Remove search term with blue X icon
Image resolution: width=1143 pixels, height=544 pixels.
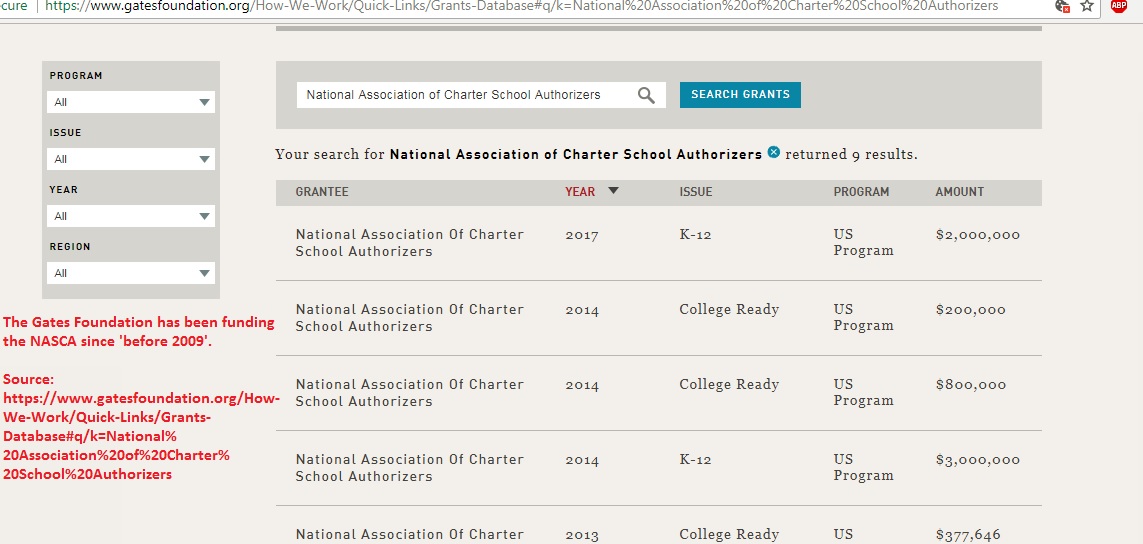click(773, 152)
